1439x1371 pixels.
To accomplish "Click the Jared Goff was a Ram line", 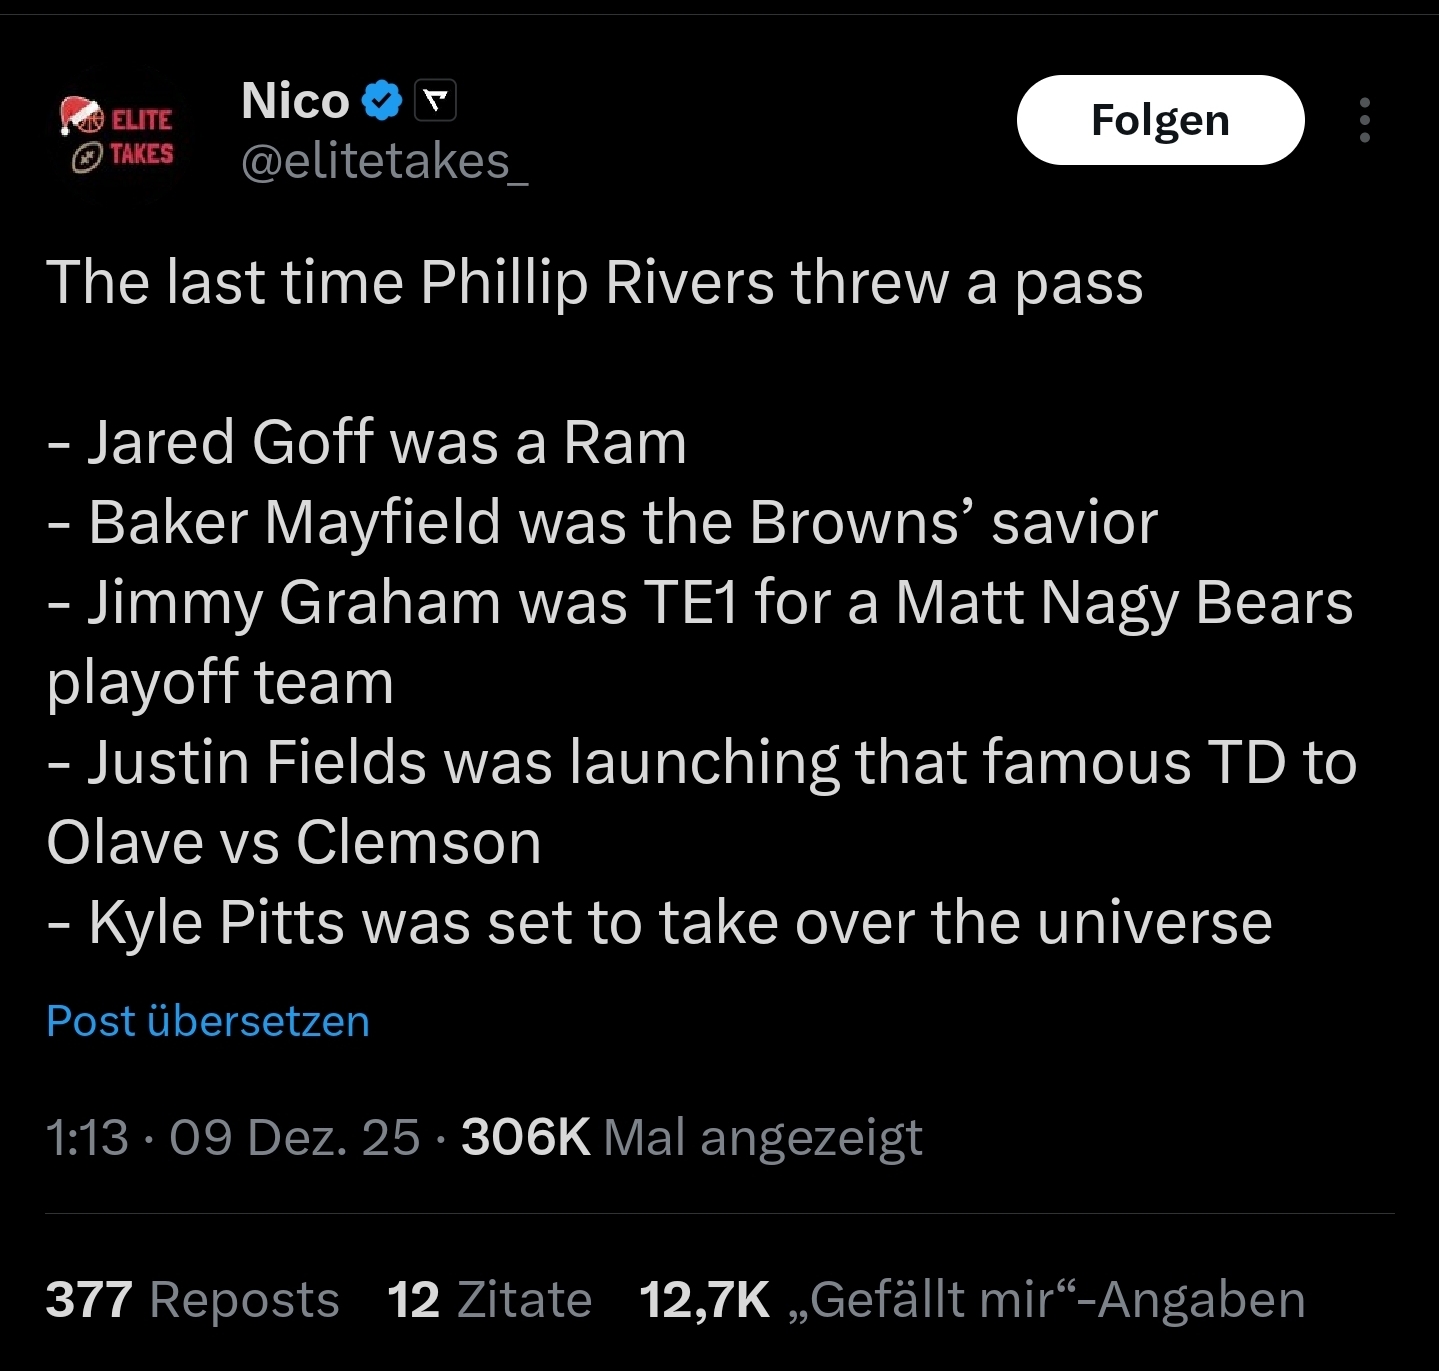I will coord(367,442).
